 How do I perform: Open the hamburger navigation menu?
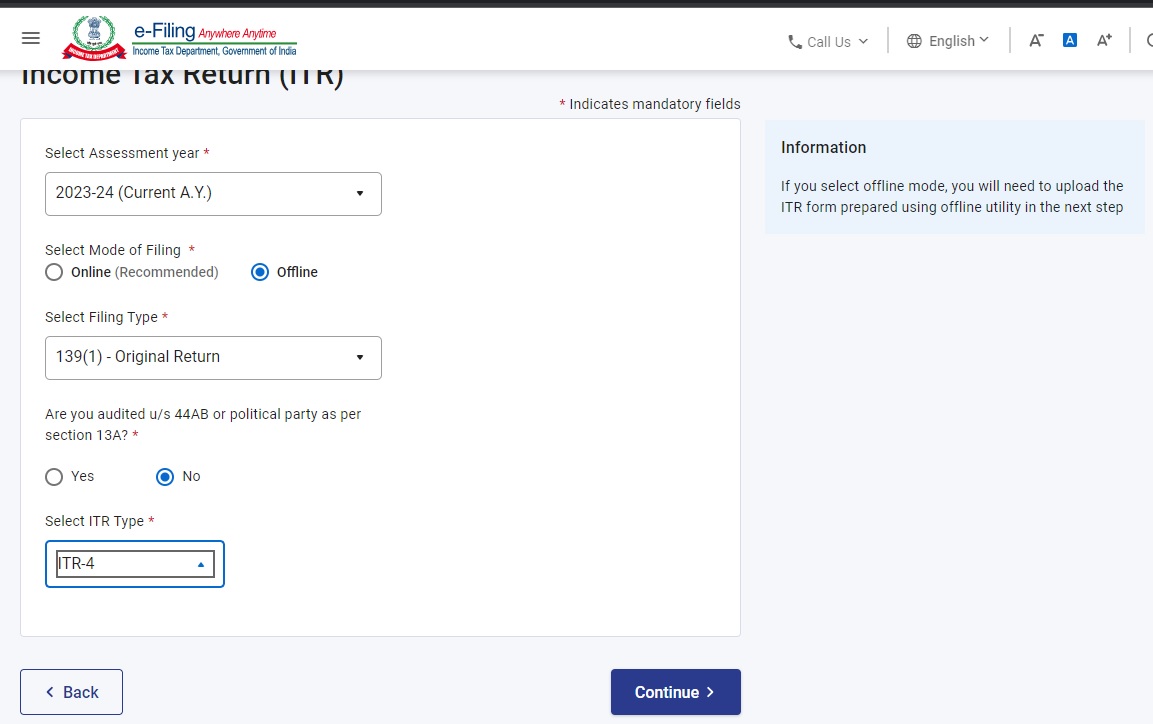coord(30,37)
